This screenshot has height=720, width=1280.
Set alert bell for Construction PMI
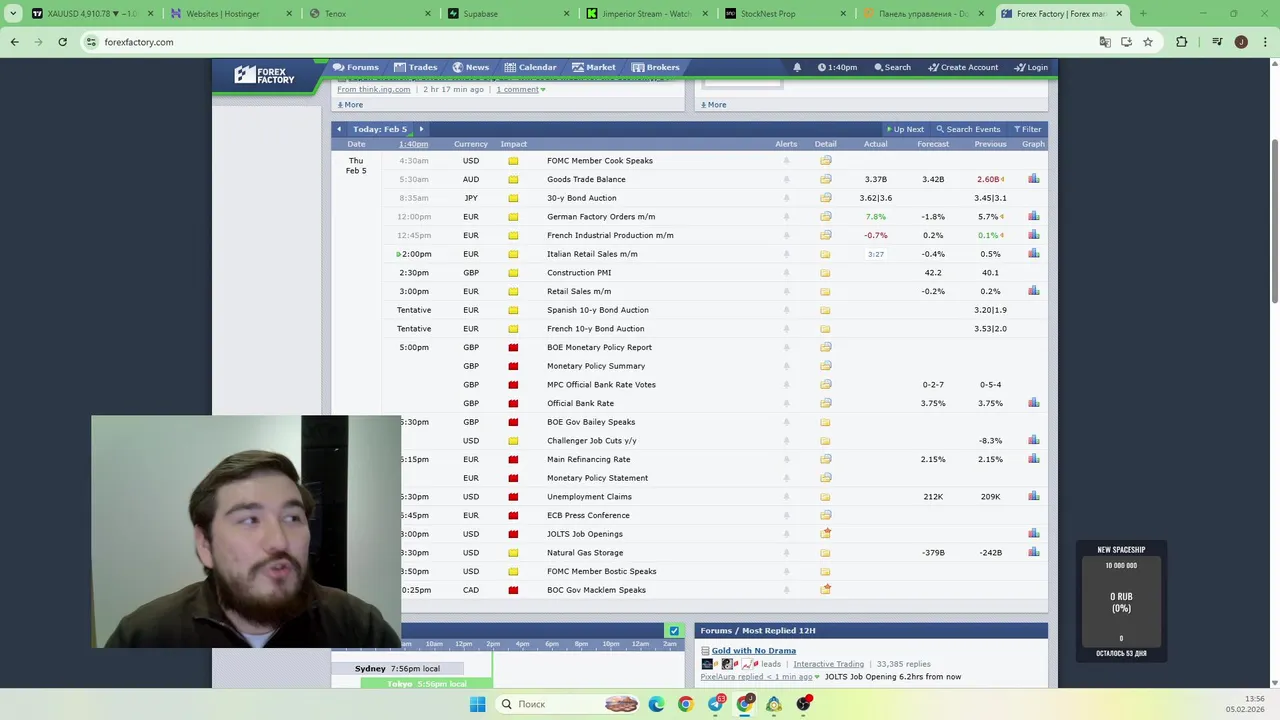pyautogui.click(x=786, y=272)
